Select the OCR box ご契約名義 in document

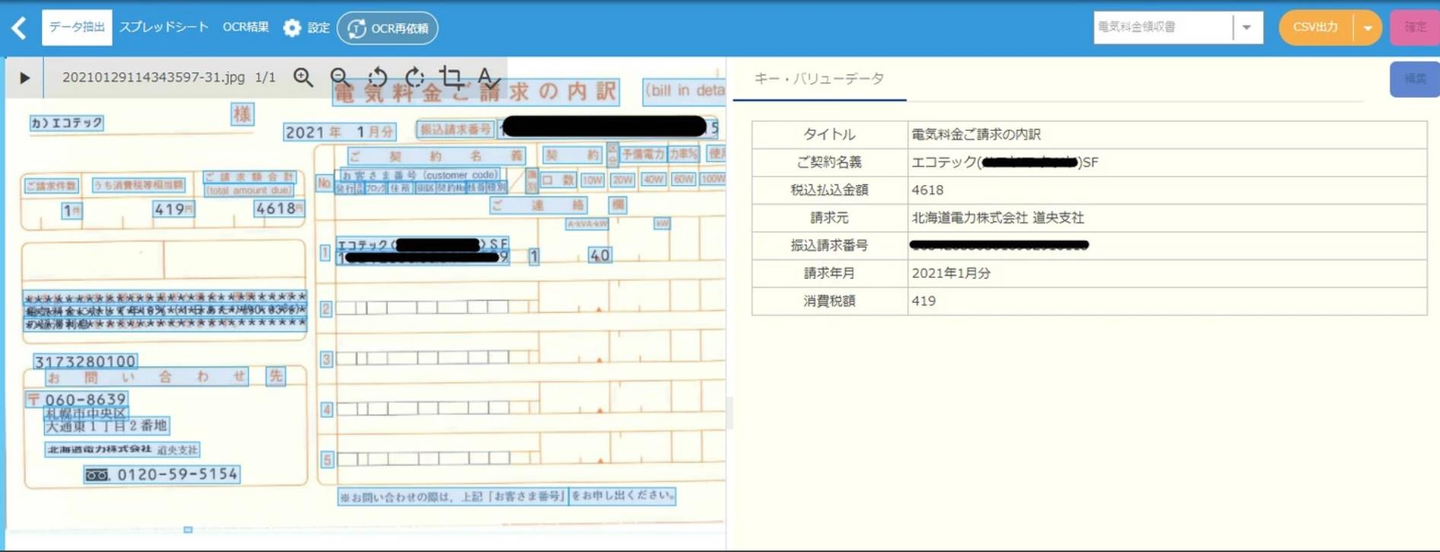click(x=436, y=156)
